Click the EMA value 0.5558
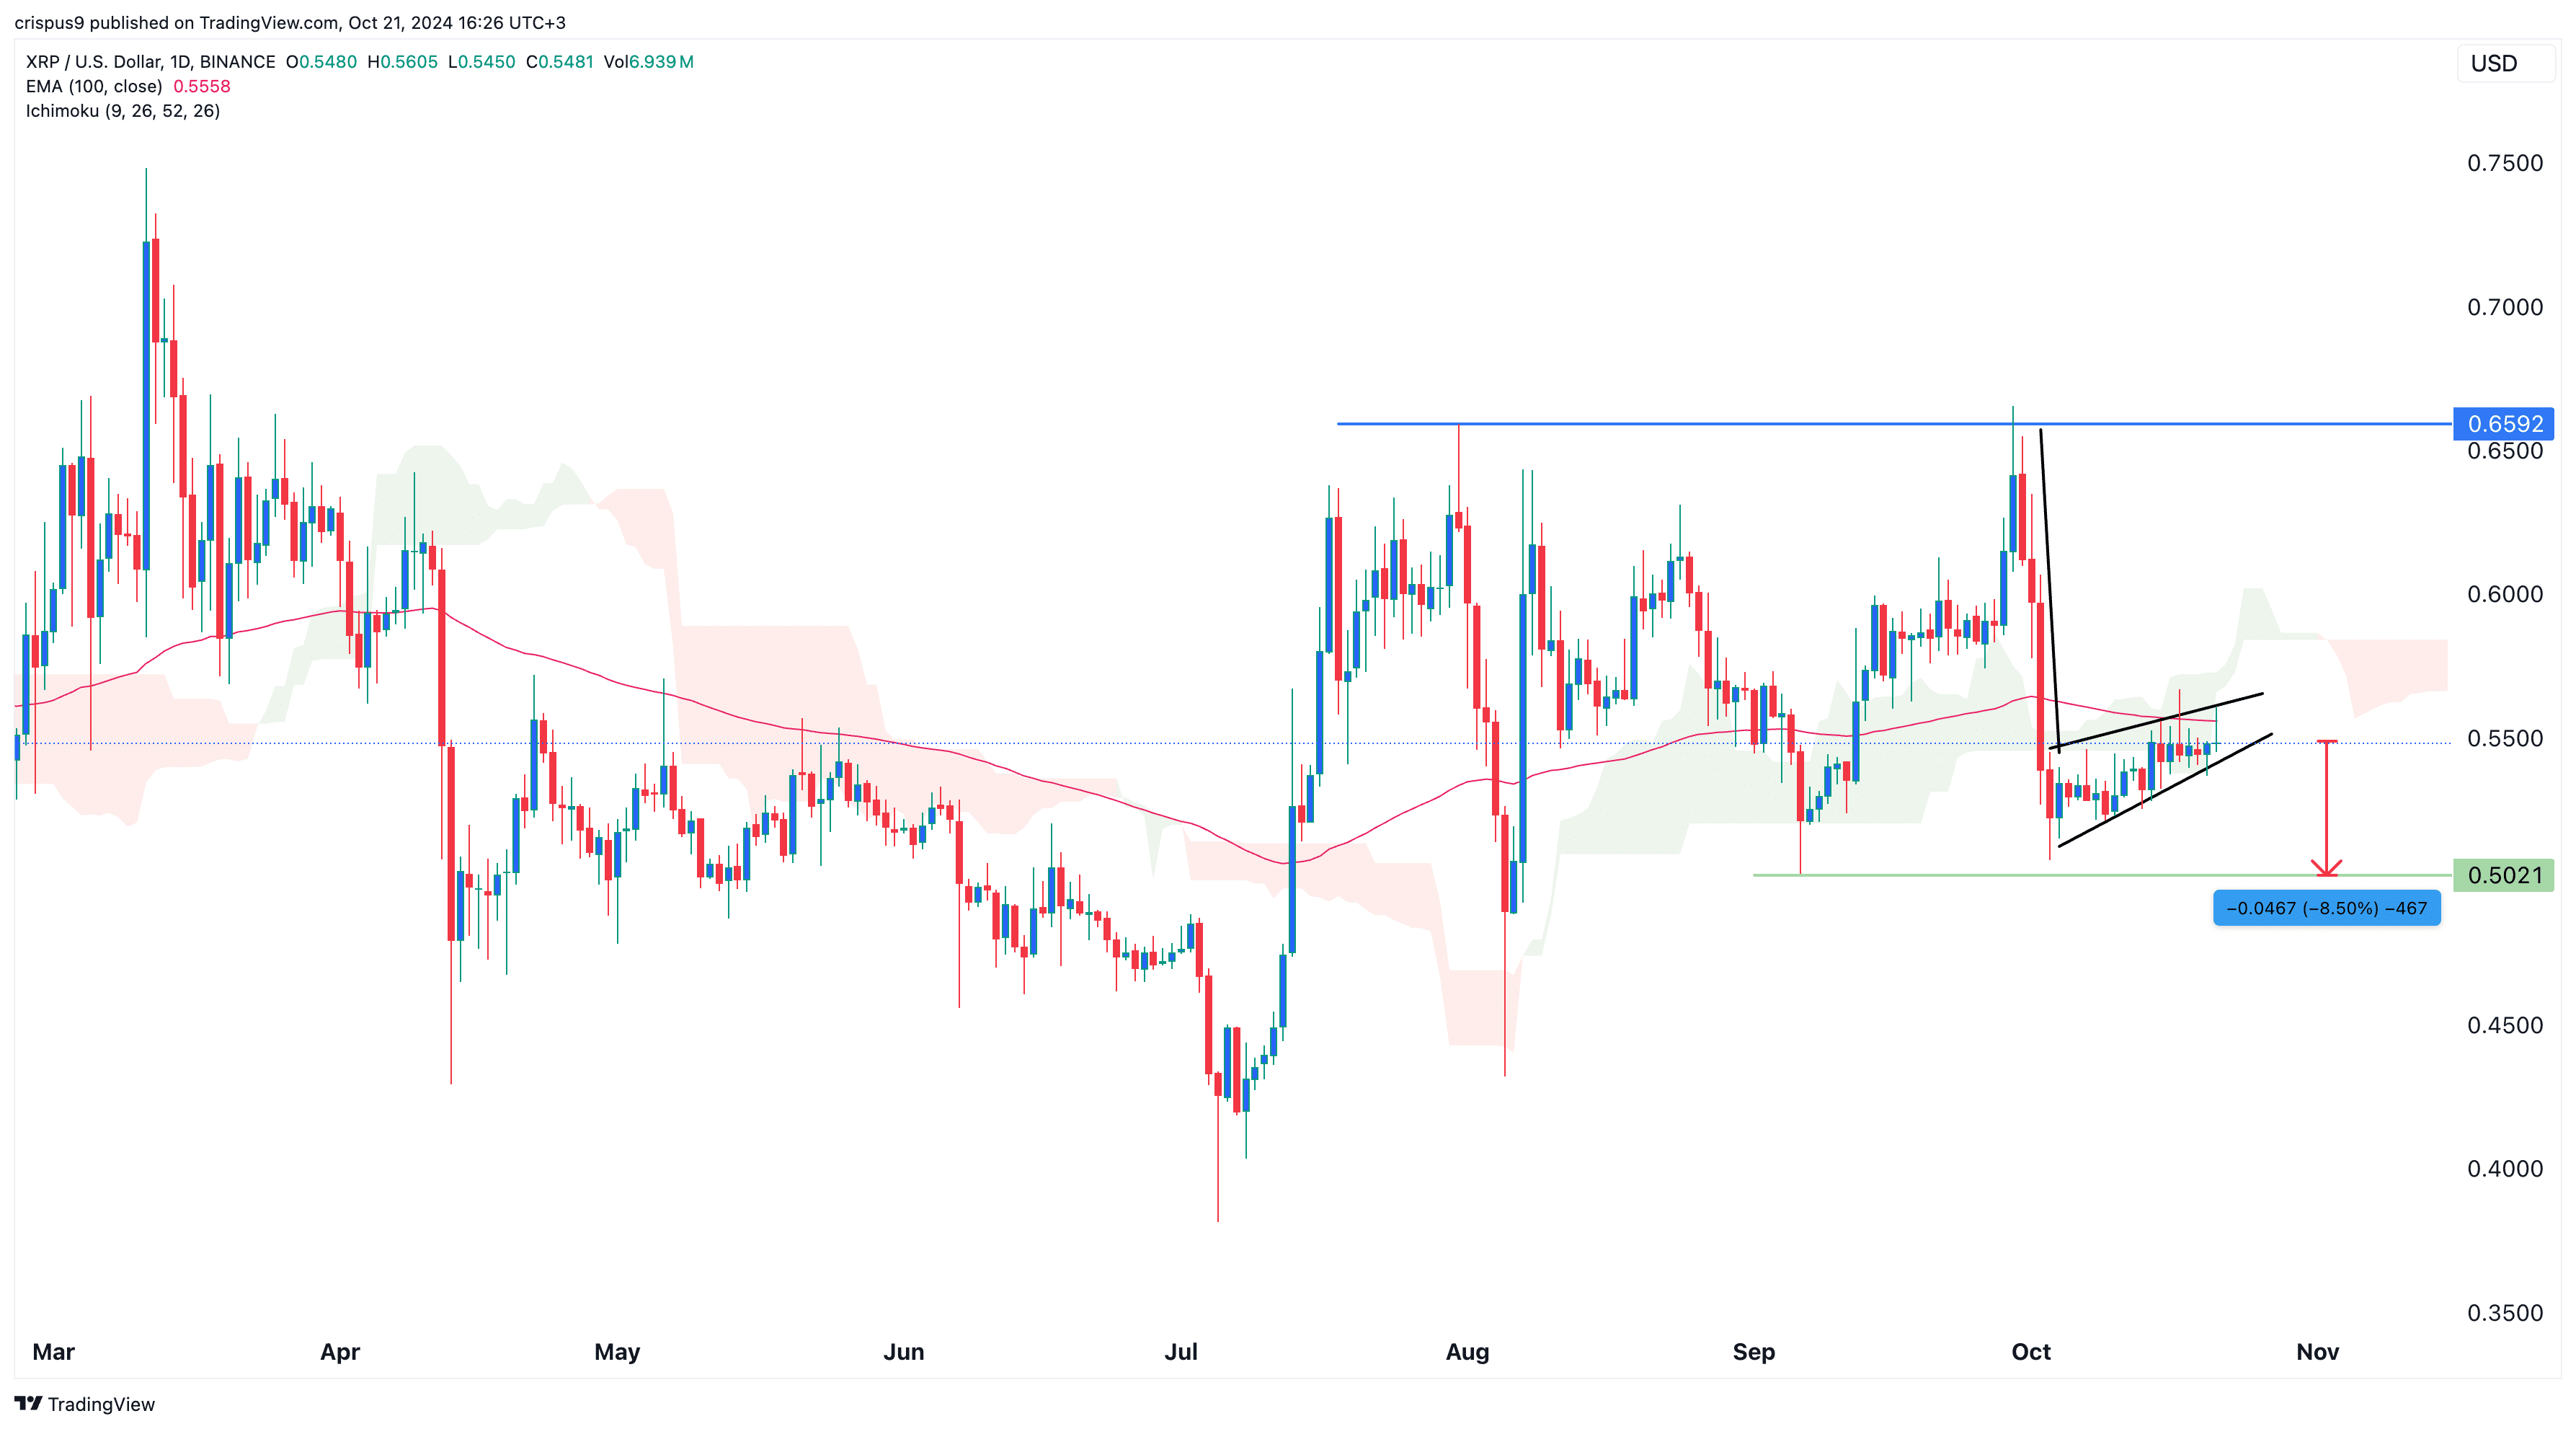The height and width of the screenshot is (1429, 2576). click(x=202, y=87)
